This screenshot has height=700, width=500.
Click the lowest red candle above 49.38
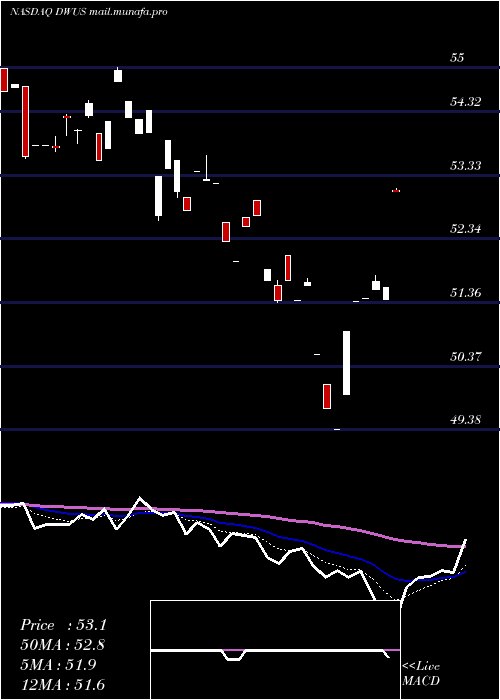pos(327,396)
